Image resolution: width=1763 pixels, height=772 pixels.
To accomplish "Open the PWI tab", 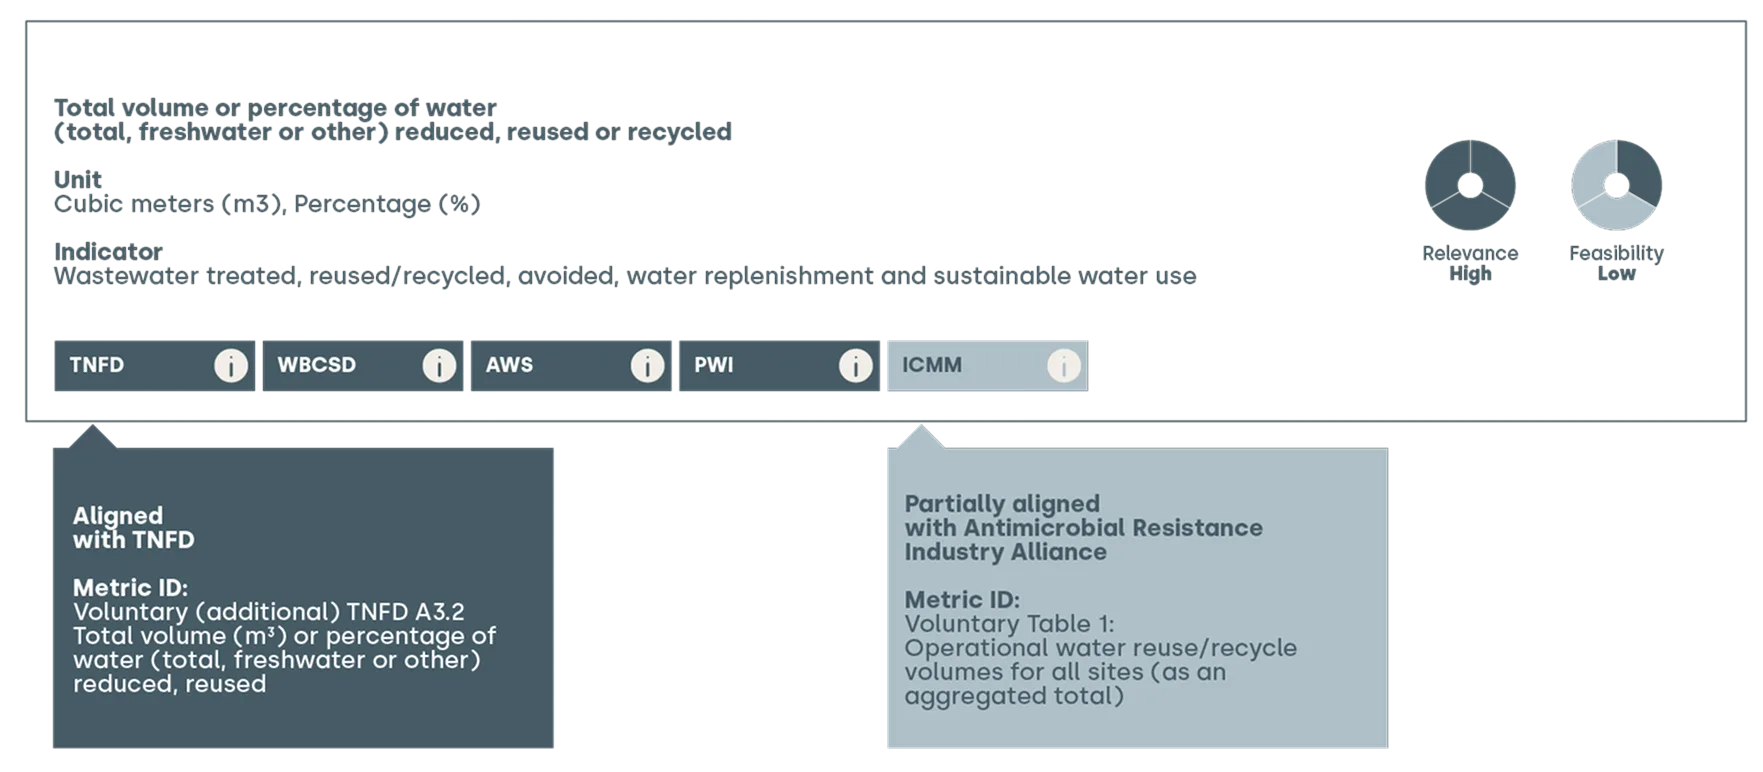I will (x=714, y=365).
